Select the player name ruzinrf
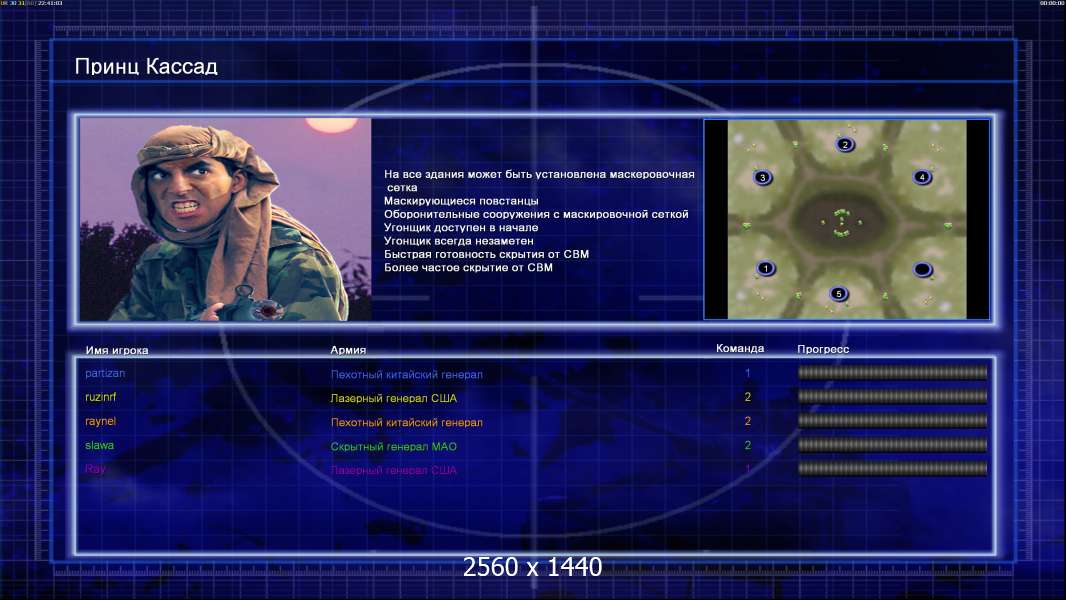Screen dimensions: 1066x600 [101, 397]
